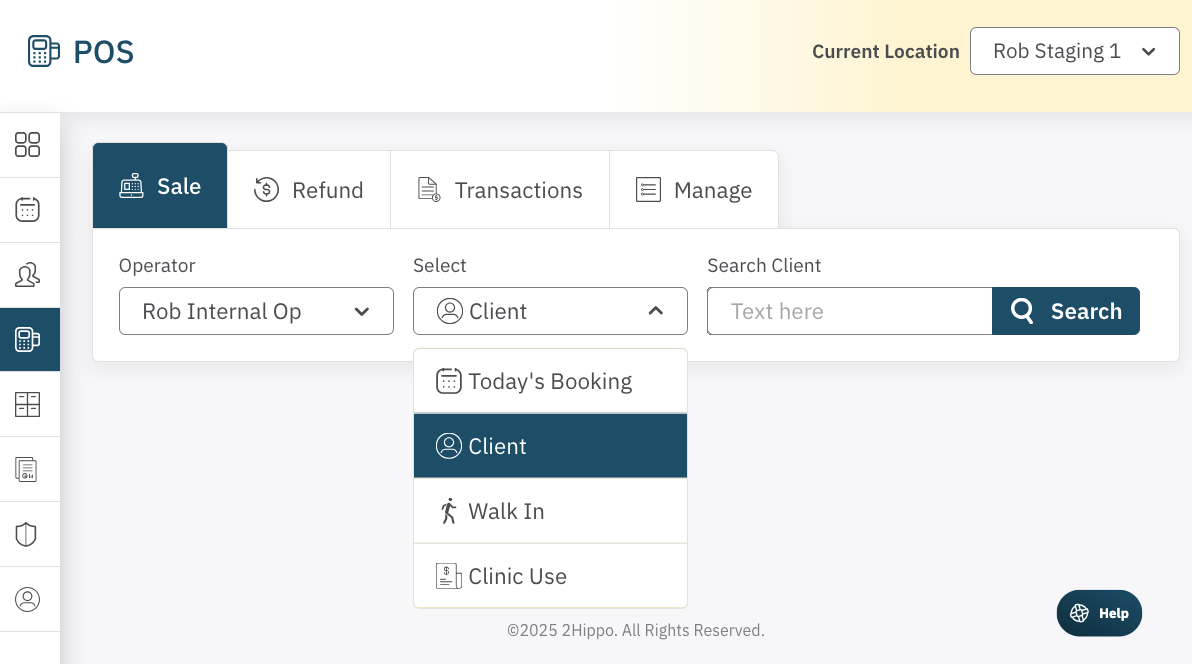Open the invoice reports sidebar icon

[x=27, y=469]
